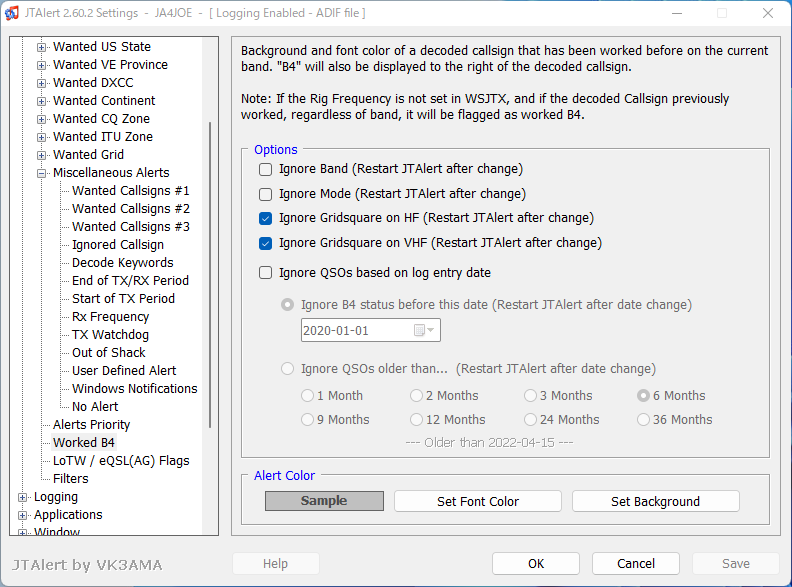Expand the Wanted ITU Zone node

click(41, 137)
